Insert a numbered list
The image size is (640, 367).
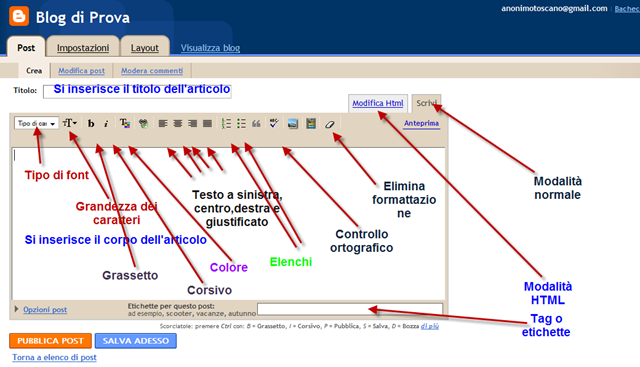point(226,123)
